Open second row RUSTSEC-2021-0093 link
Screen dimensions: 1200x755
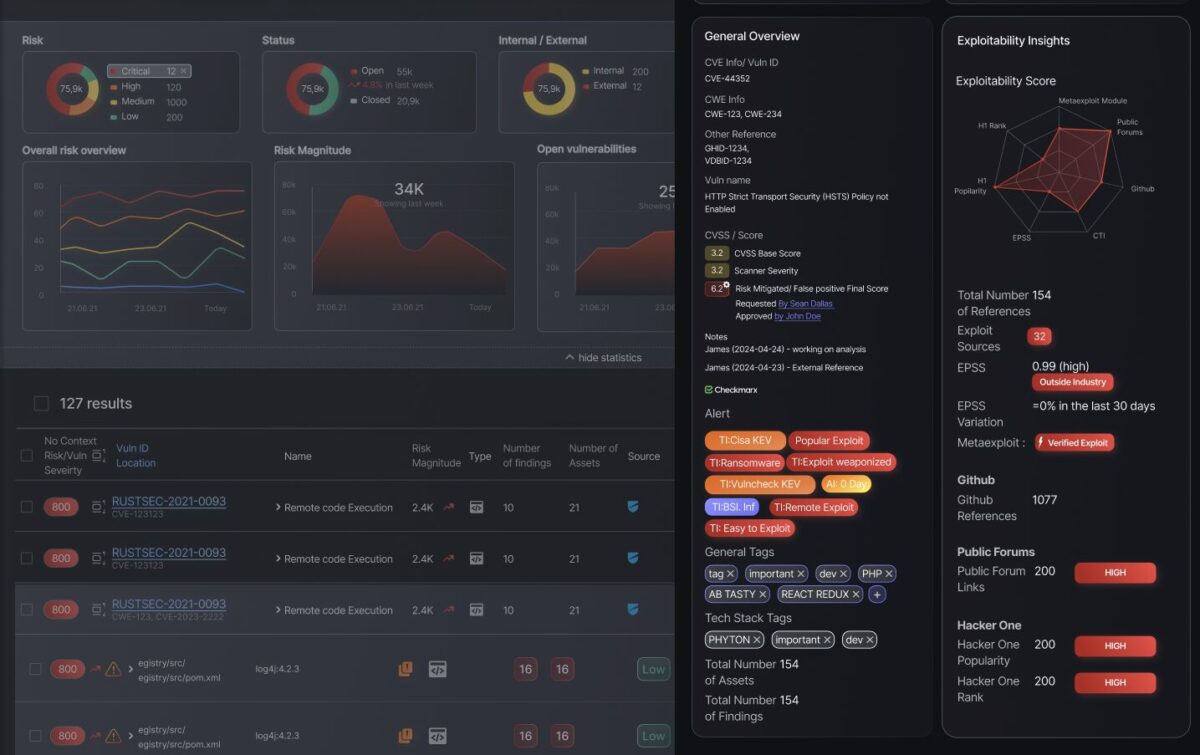pyautogui.click(x=169, y=553)
